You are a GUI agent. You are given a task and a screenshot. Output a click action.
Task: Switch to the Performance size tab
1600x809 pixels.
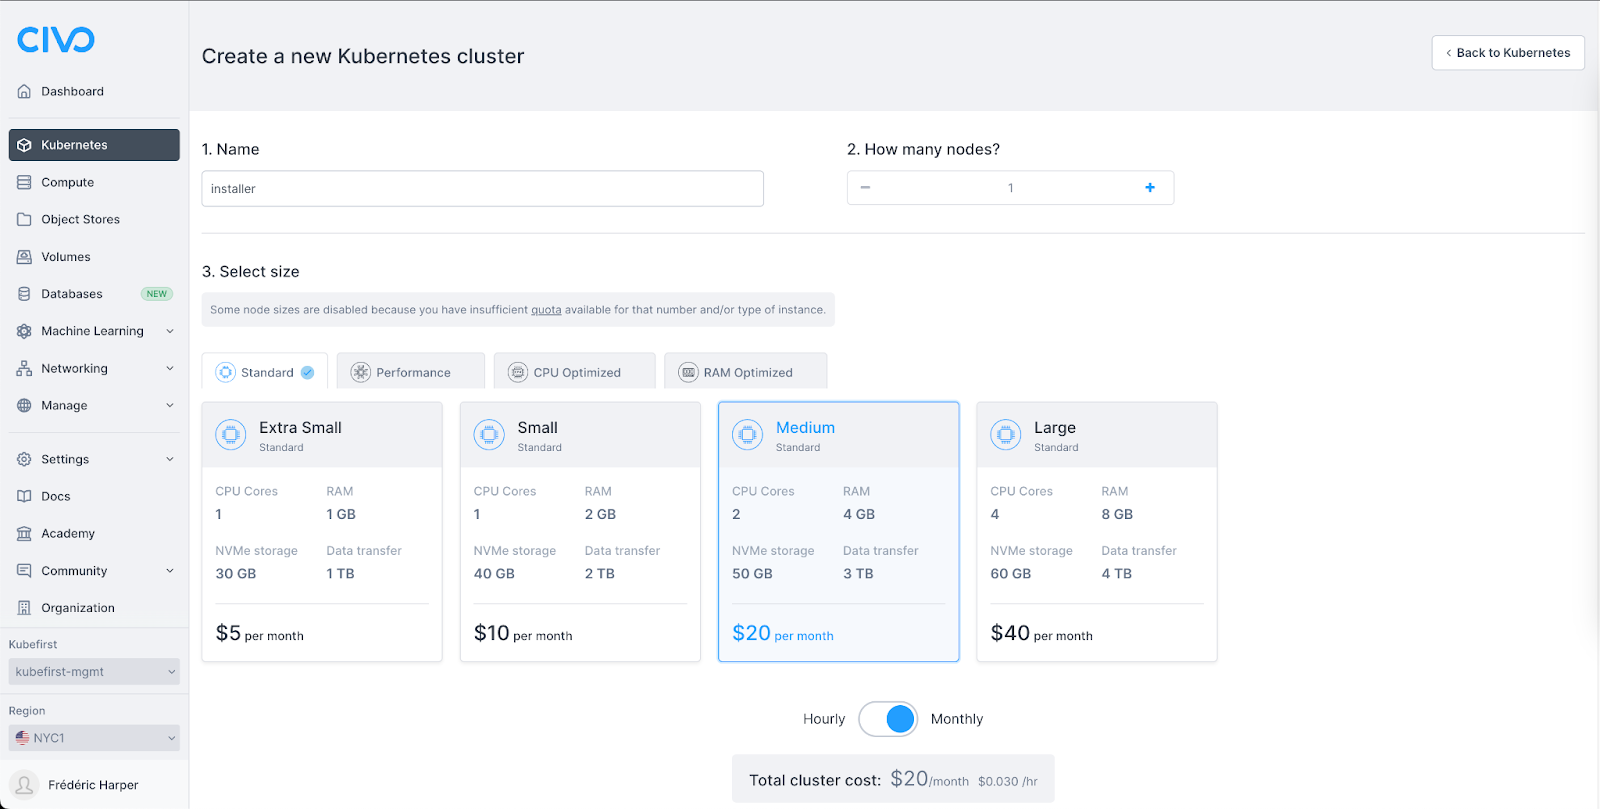411,371
